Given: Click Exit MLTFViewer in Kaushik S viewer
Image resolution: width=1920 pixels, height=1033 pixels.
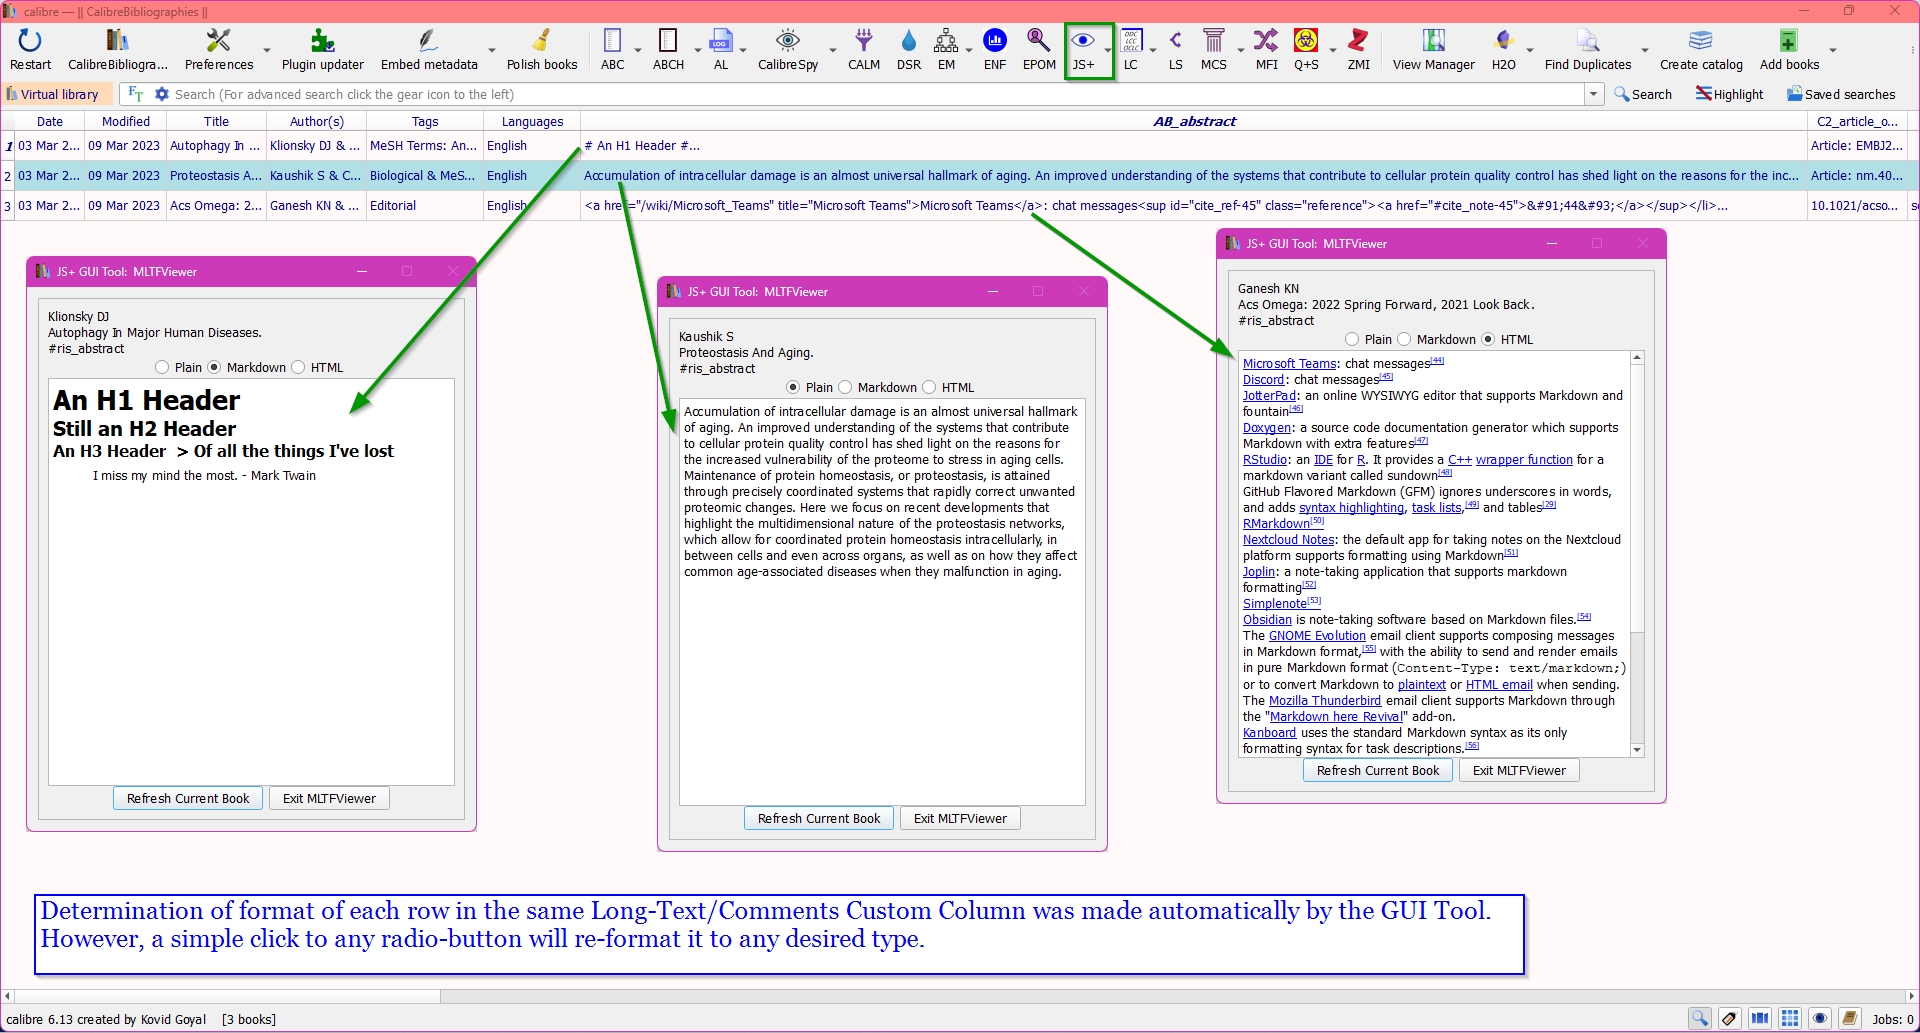Looking at the screenshot, I should tap(960, 819).
